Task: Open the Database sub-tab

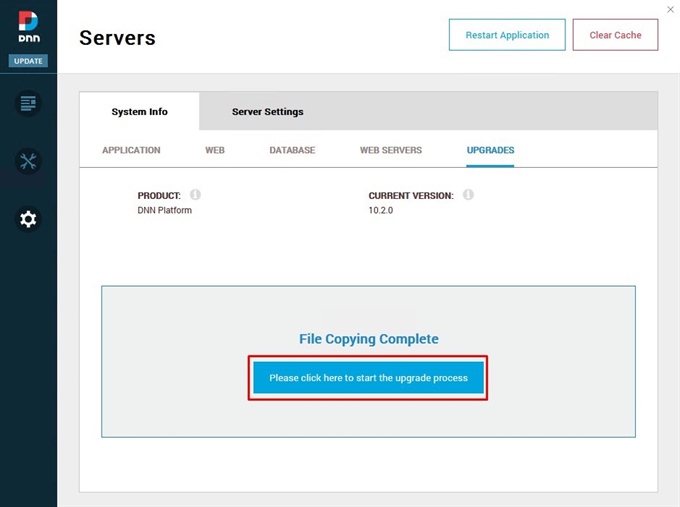Action: (292, 150)
